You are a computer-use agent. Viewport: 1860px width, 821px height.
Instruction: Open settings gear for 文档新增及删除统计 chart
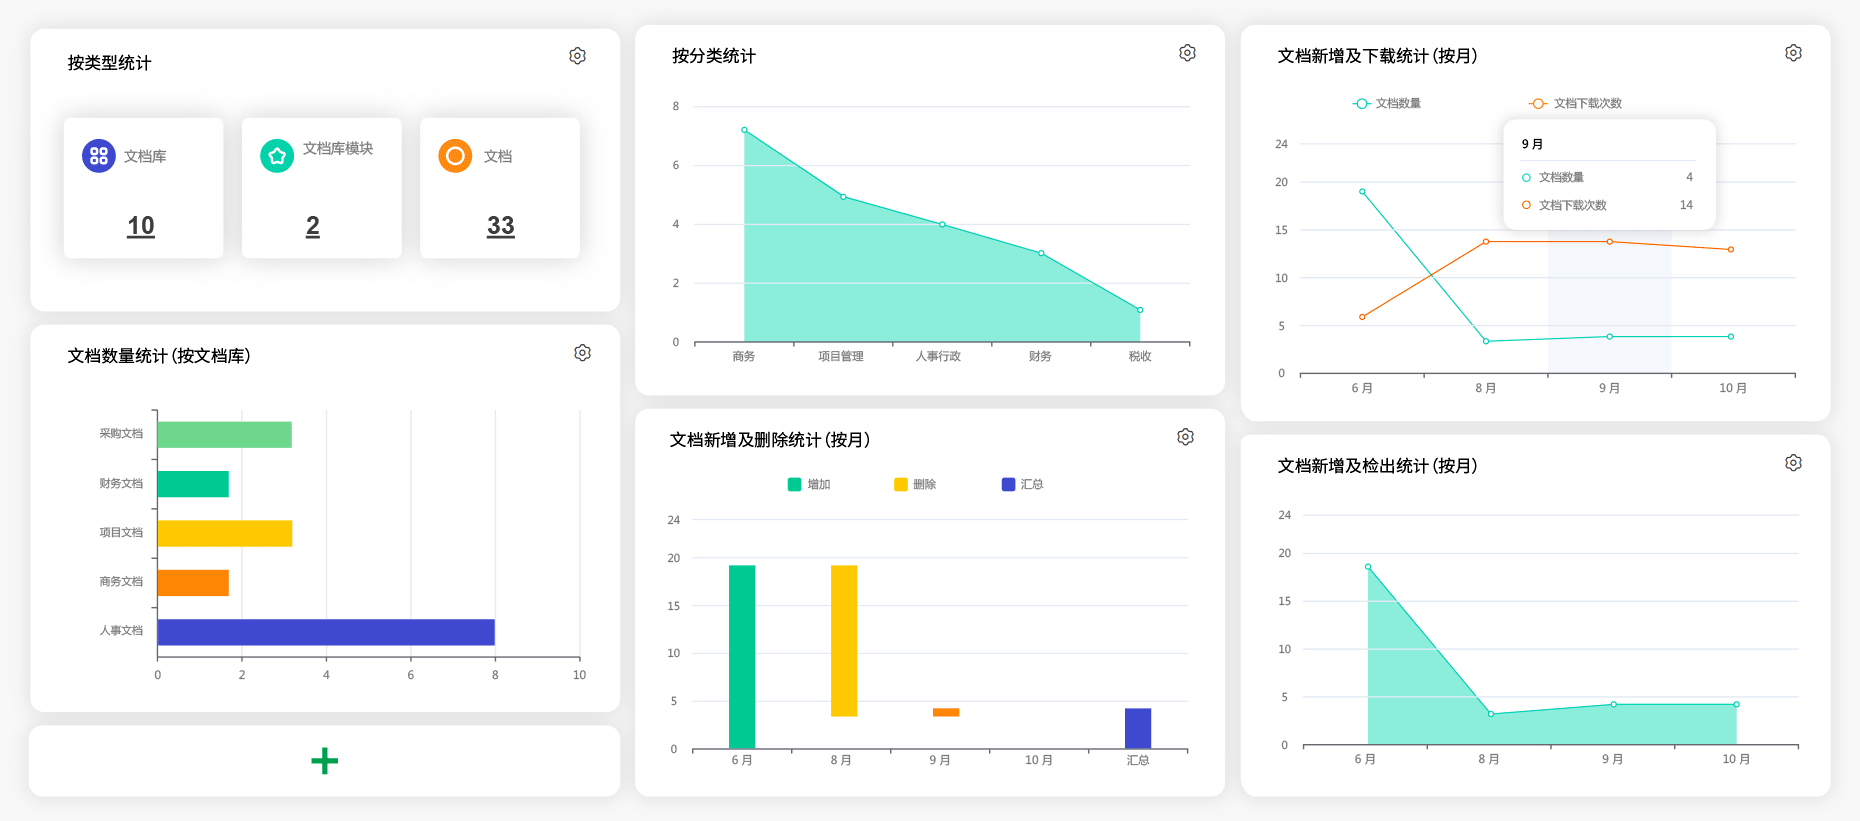(x=1185, y=437)
